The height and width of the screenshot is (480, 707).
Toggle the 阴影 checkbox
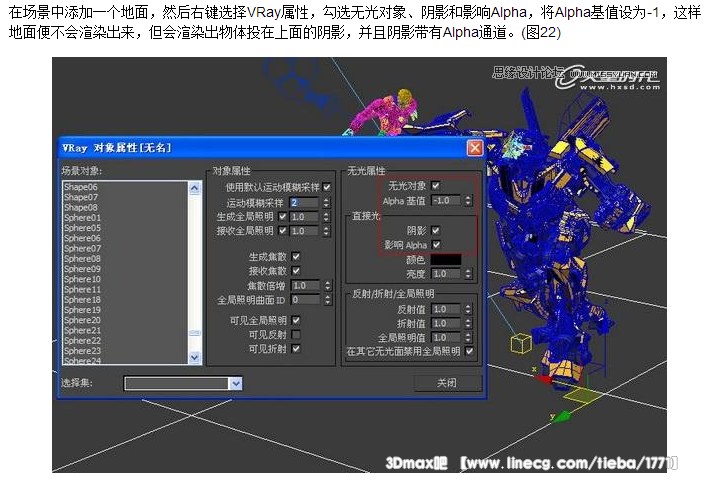(436, 230)
